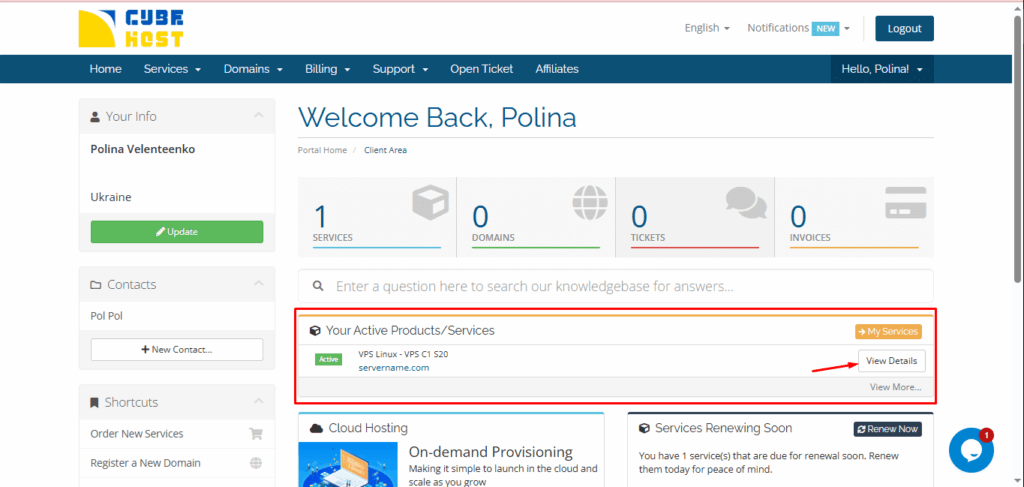Click the Invoices credit card icon tile
This screenshot has width=1024, height=487.
tap(905, 203)
